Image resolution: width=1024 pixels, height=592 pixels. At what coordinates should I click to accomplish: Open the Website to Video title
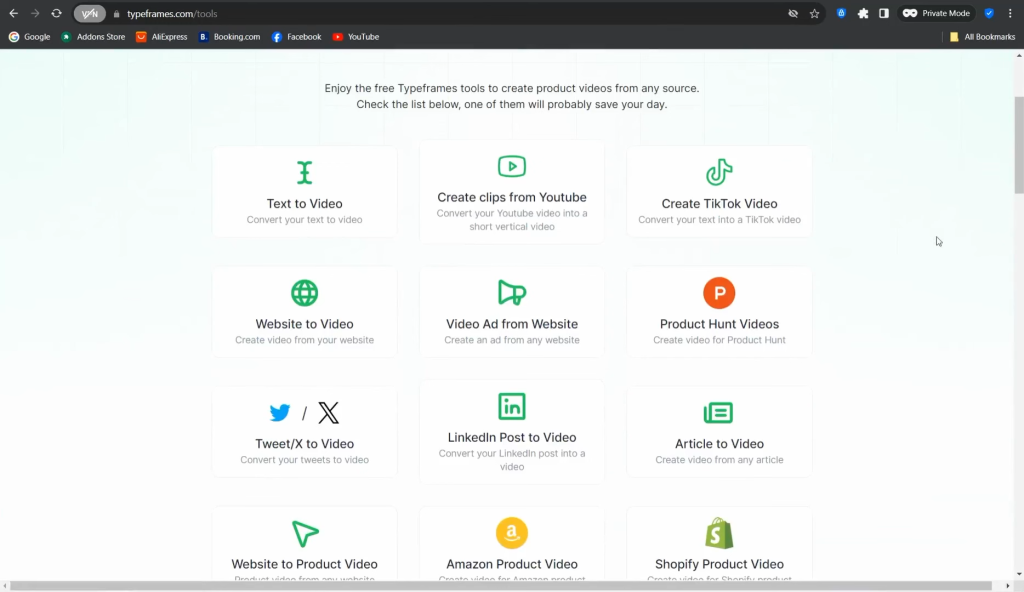click(304, 323)
